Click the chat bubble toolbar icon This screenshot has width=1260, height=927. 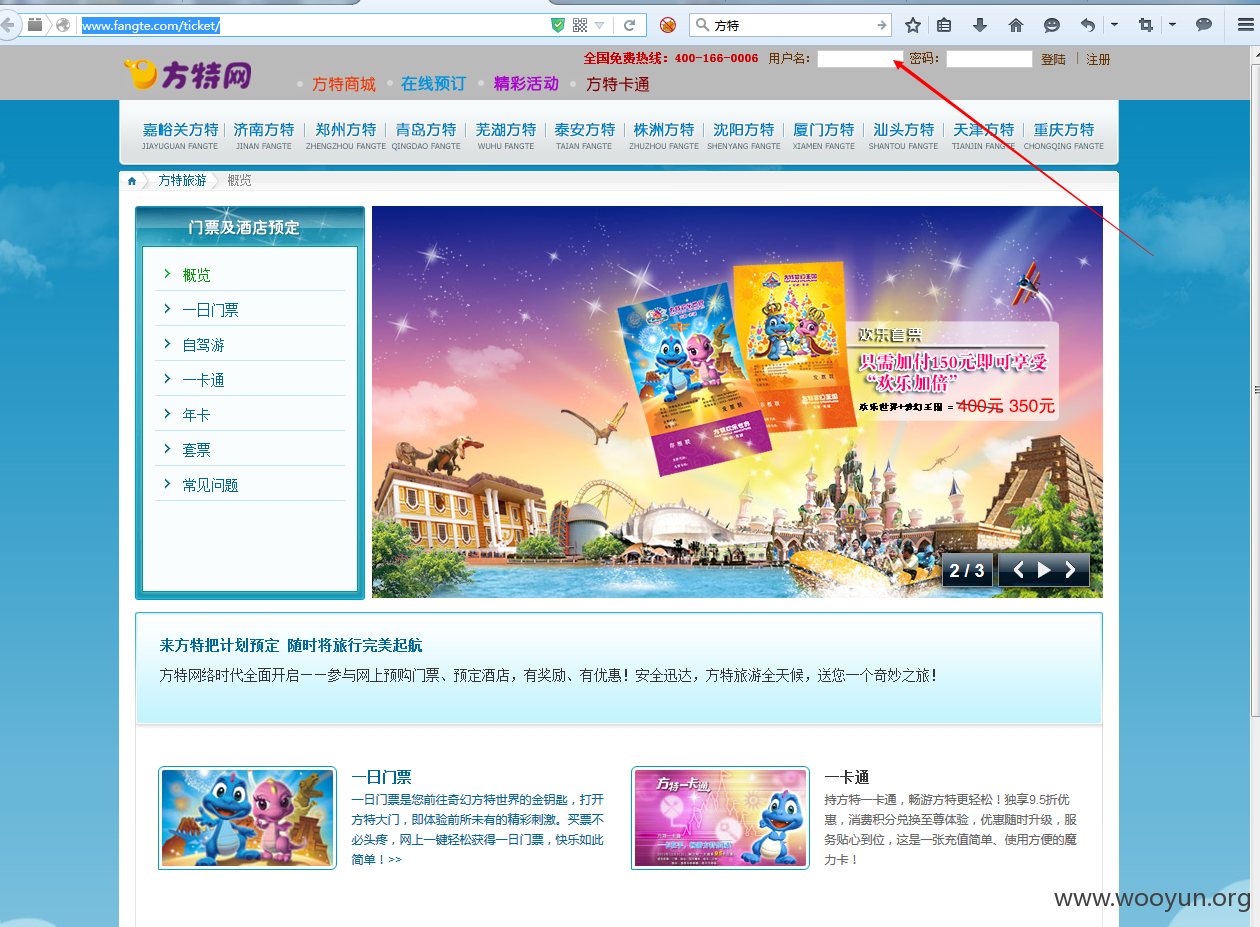pos(1204,25)
